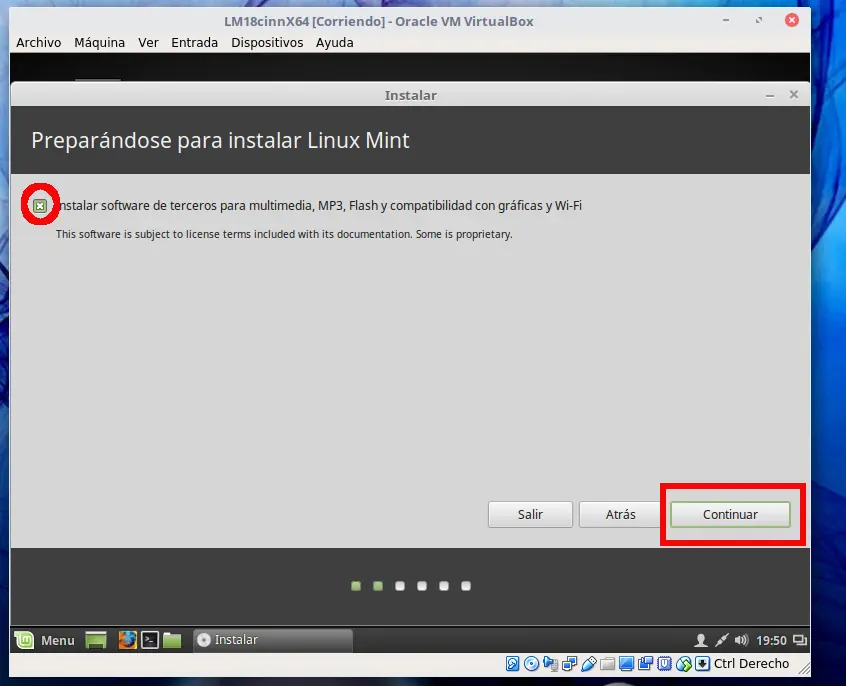Click the Preparándose para instalar Linux Mint heading
The height and width of the screenshot is (686, 846).
(x=220, y=140)
